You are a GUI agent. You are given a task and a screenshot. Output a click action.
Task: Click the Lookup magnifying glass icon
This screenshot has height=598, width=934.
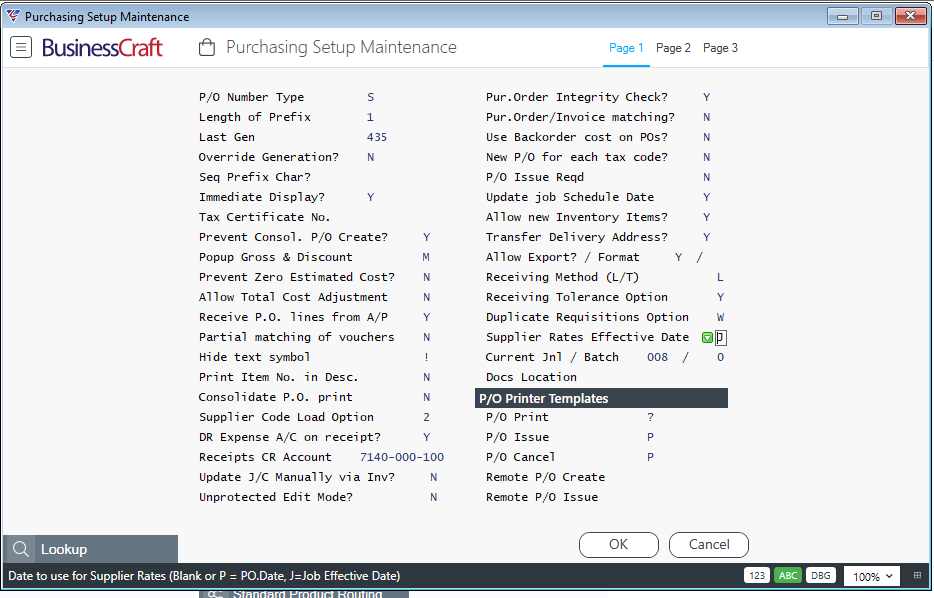[x=21, y=549]
